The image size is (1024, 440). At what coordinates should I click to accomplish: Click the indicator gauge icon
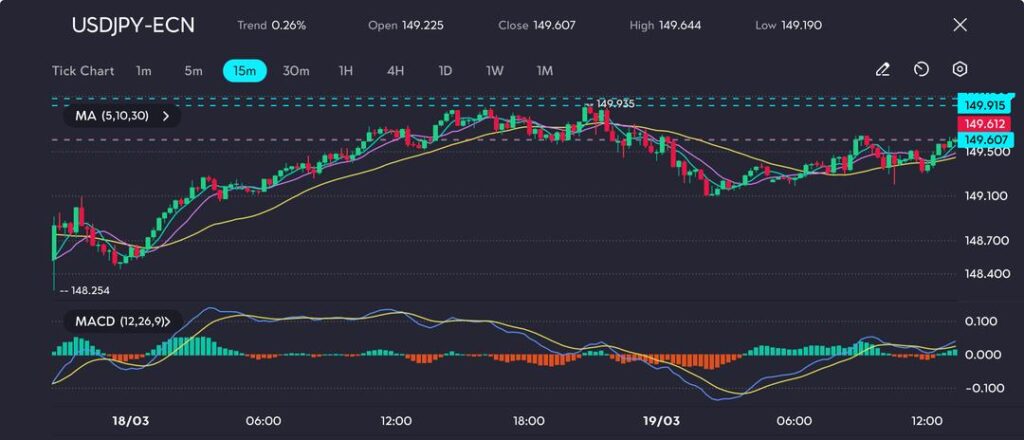click(x=921, y=70)
